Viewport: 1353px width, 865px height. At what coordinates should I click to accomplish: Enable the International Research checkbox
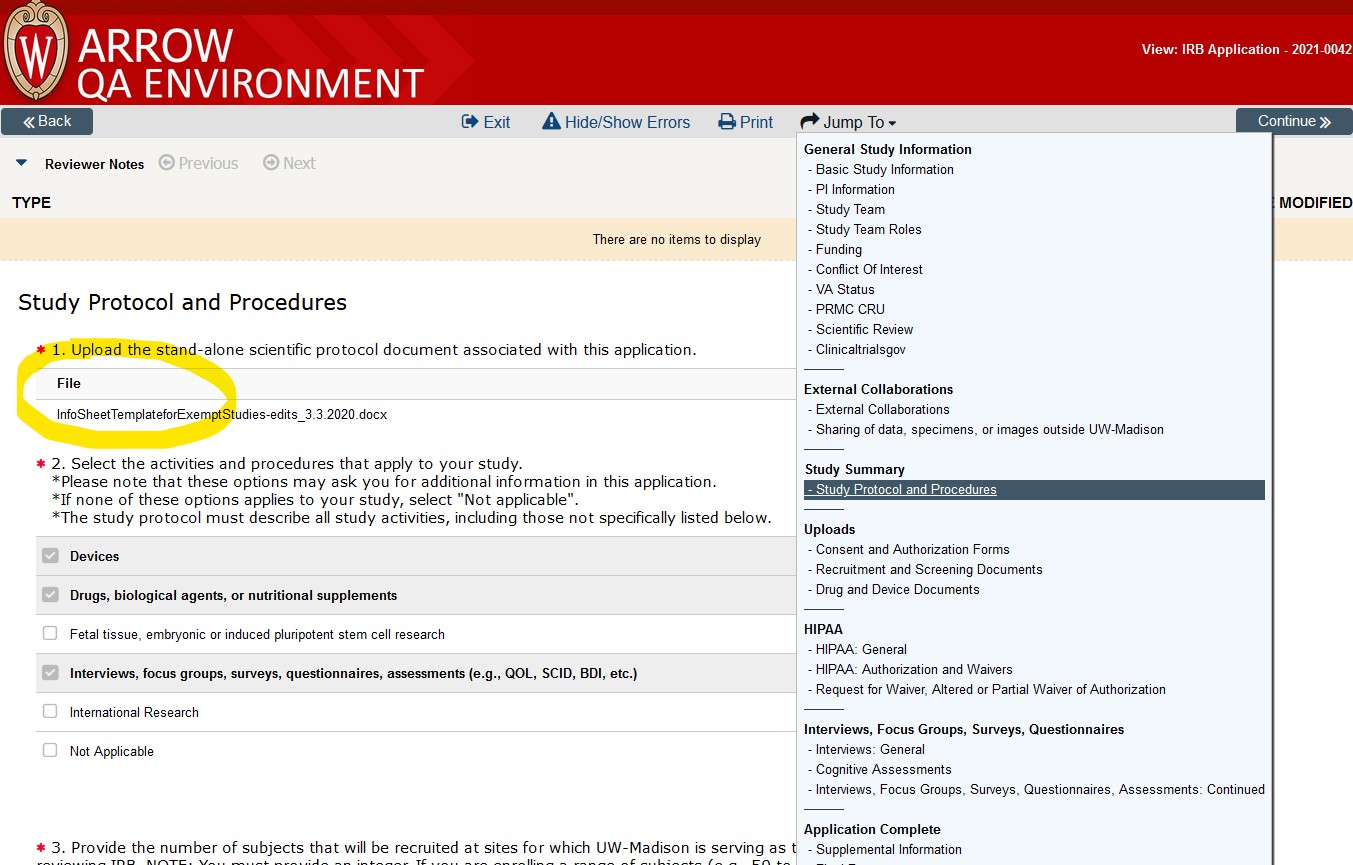click(x=50, y=712)
